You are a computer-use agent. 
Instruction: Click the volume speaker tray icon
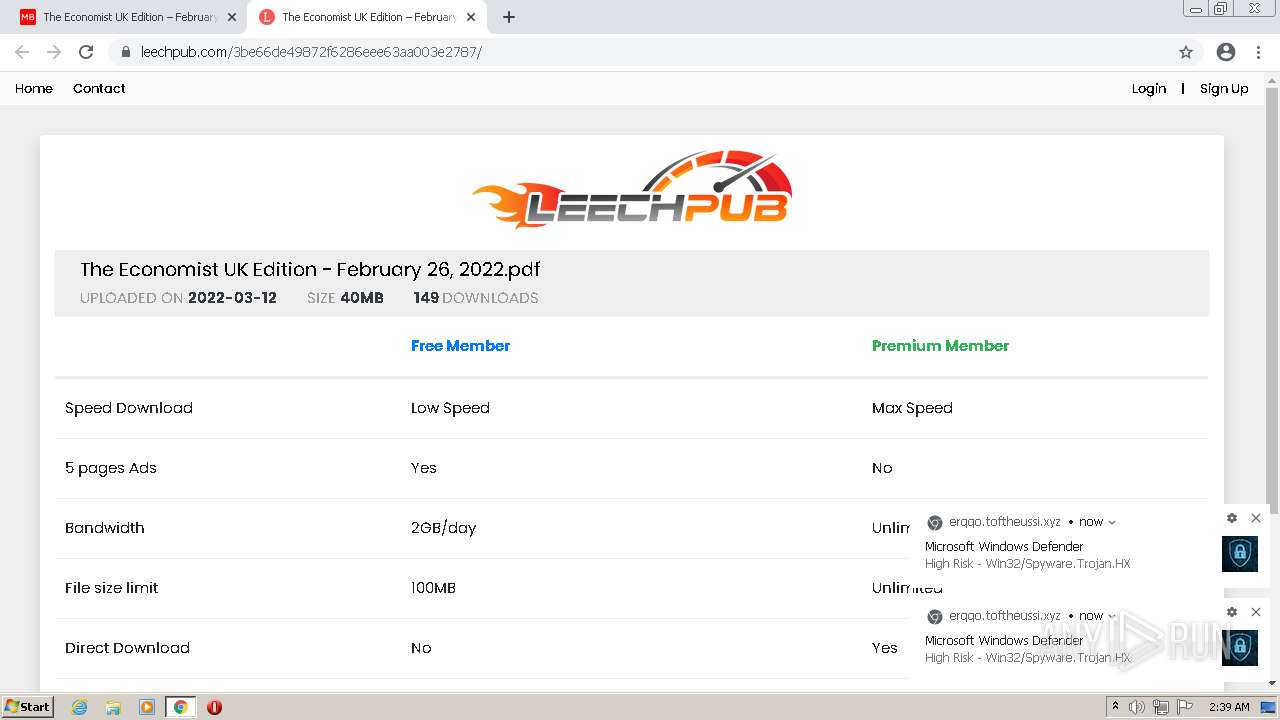click(1137, 707)
